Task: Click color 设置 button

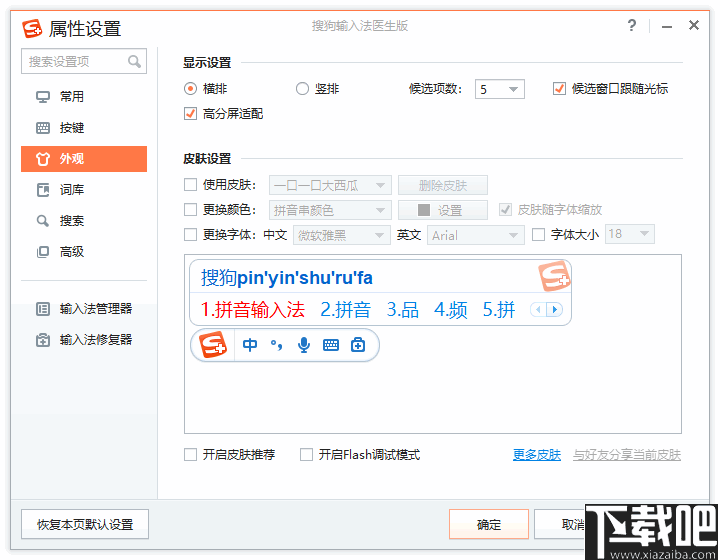Action: point(443,210)
